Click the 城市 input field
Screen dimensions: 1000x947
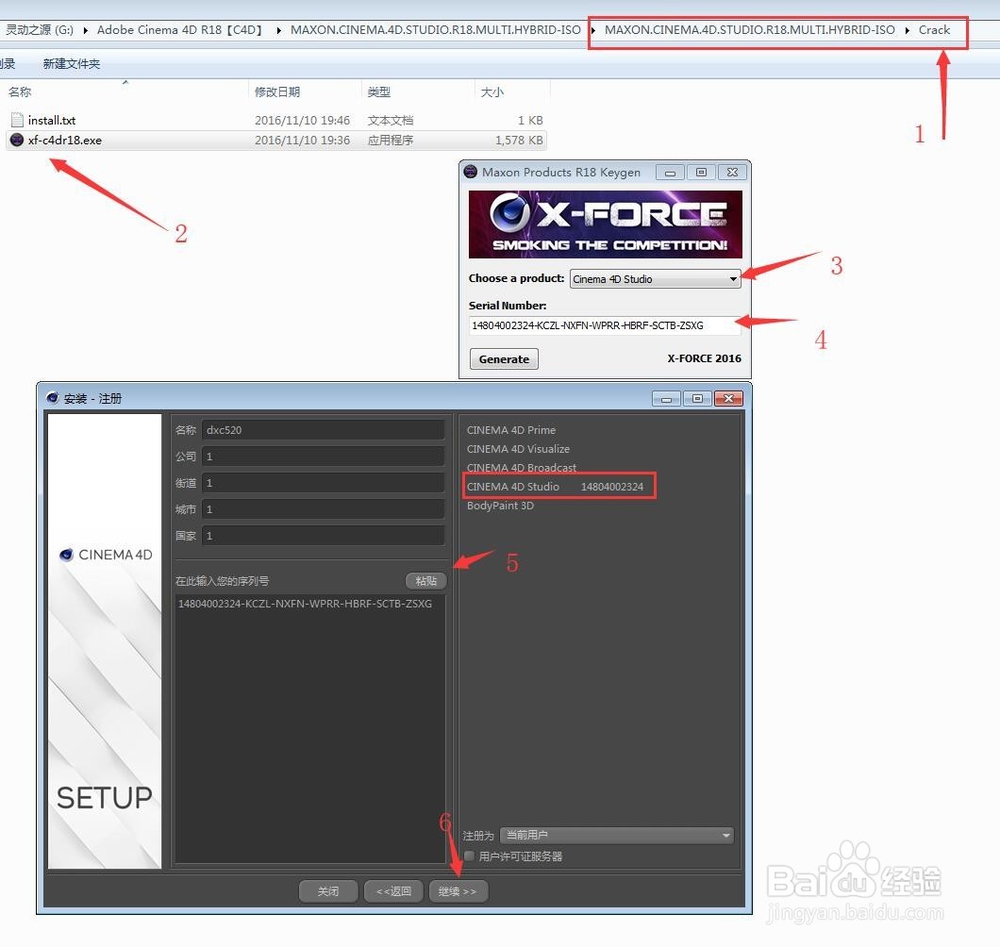pyautogui.click(x=323, y=509)
